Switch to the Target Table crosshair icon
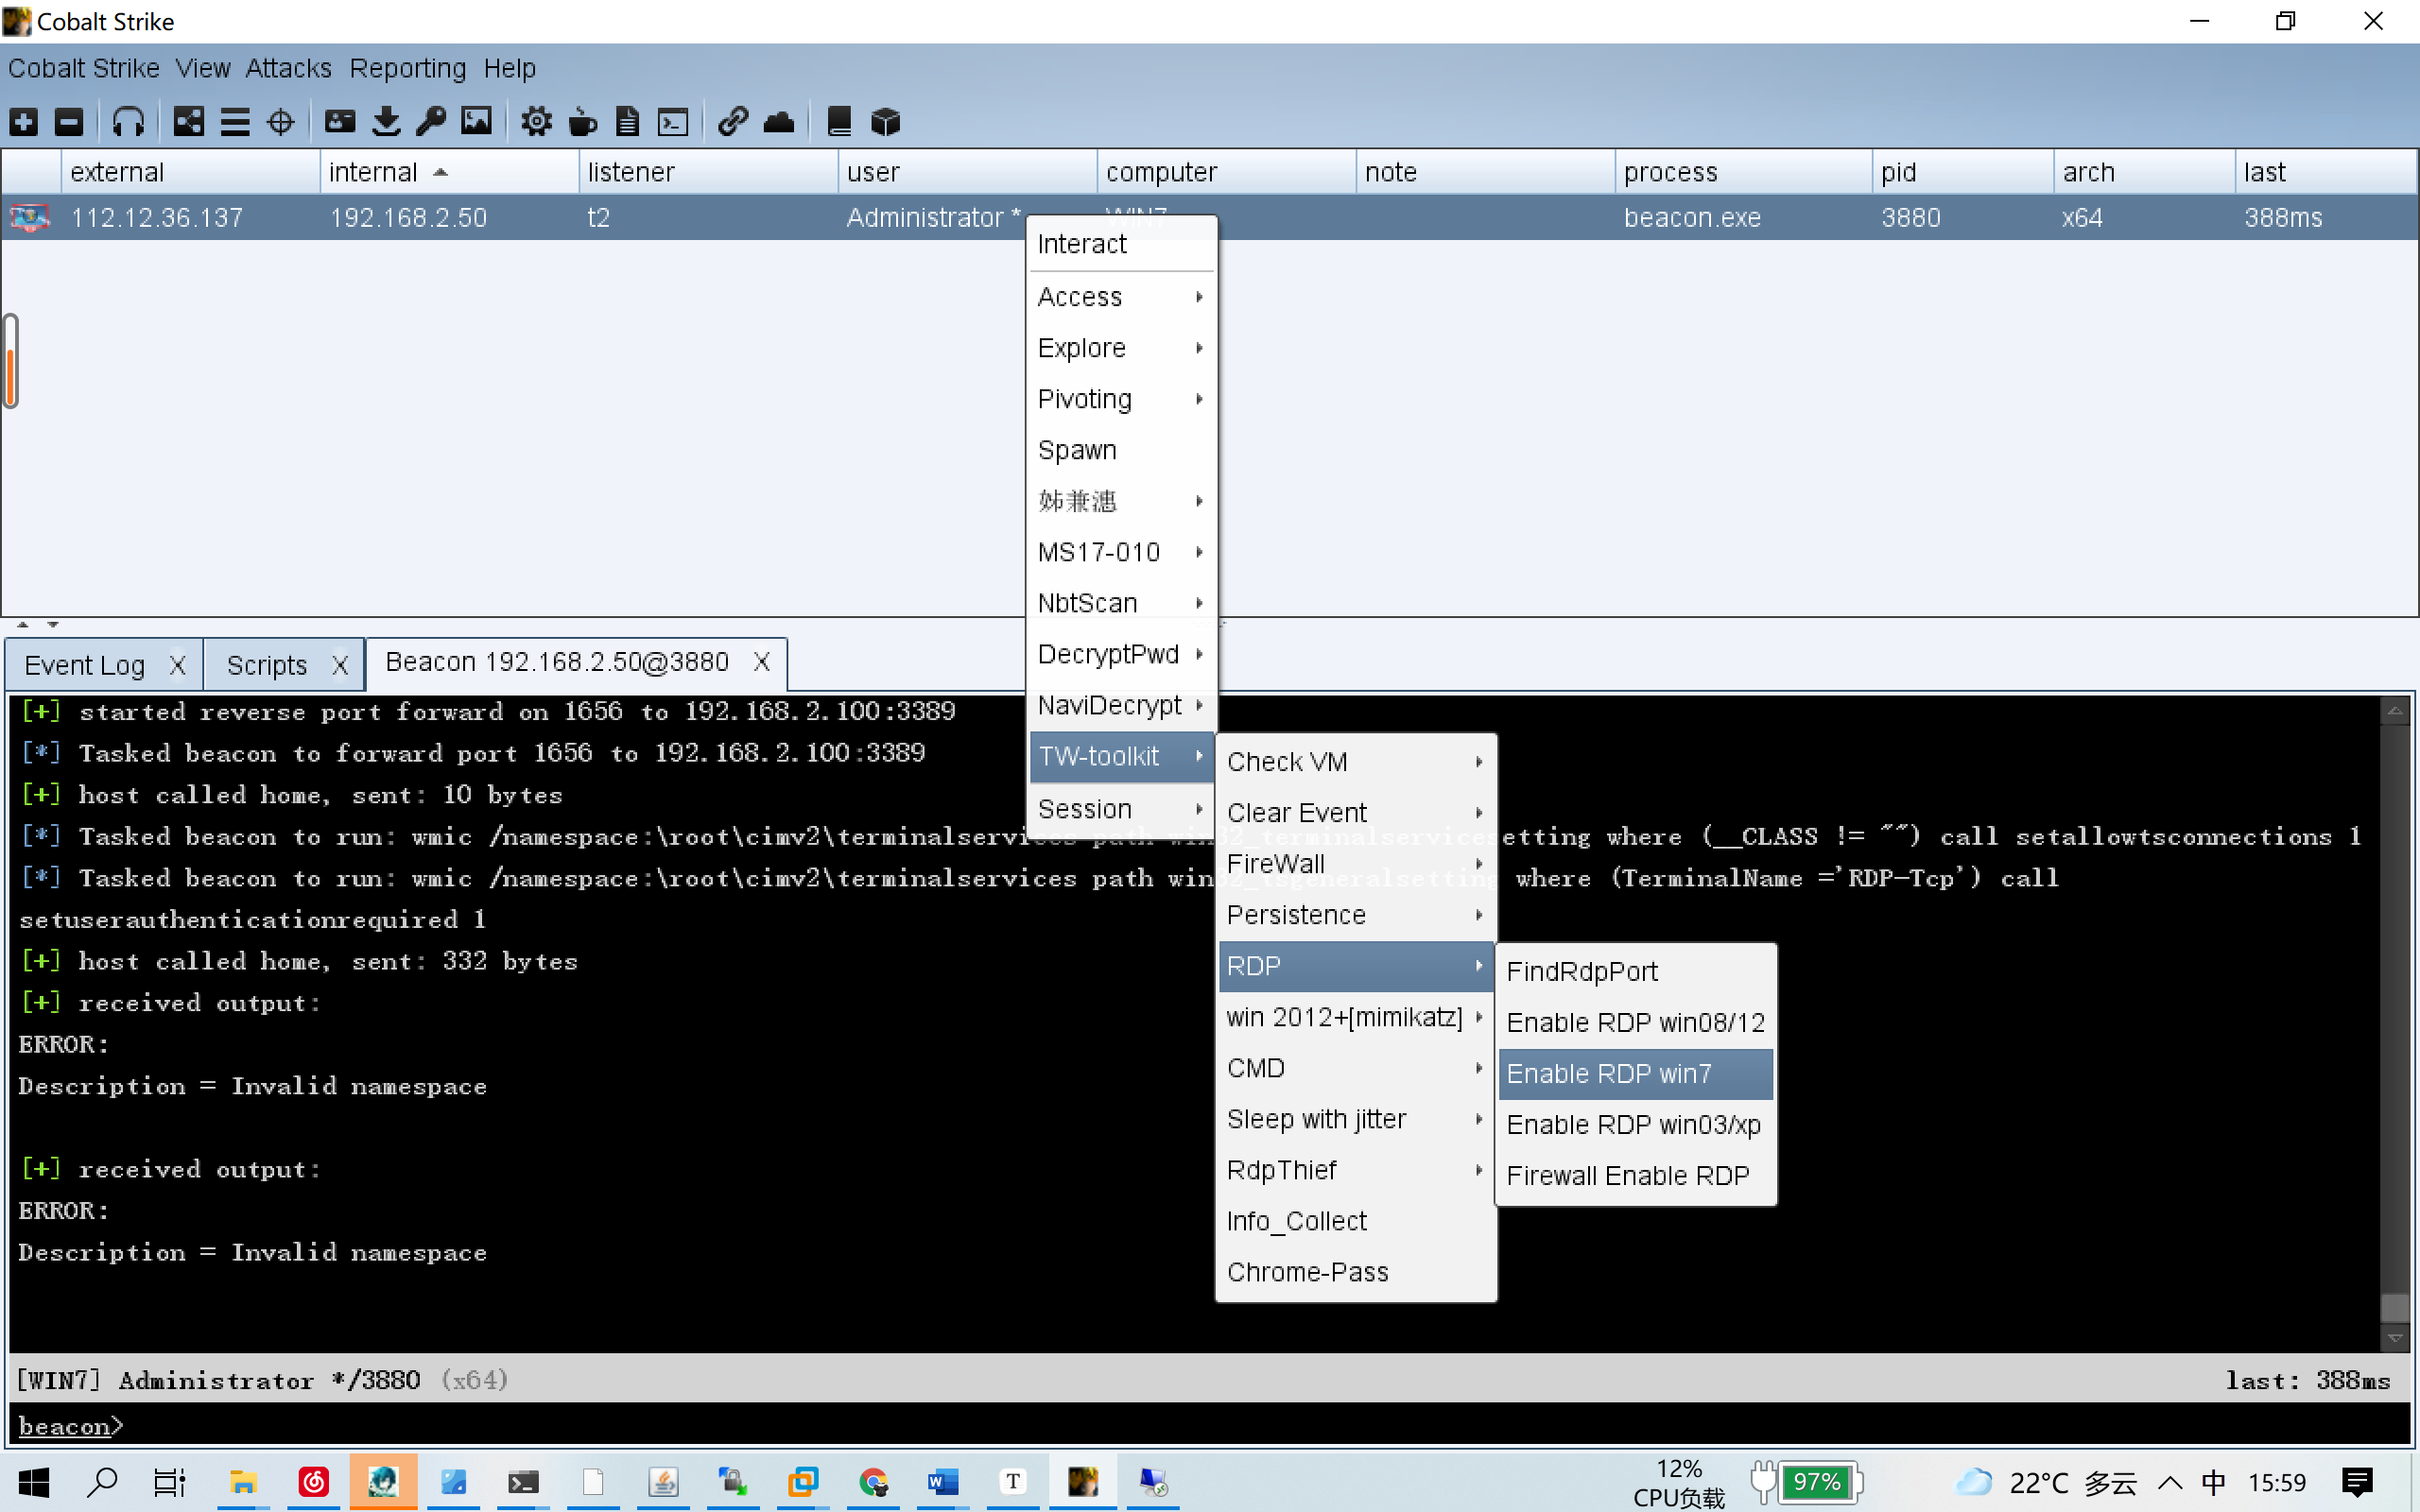 coord(281,122)
